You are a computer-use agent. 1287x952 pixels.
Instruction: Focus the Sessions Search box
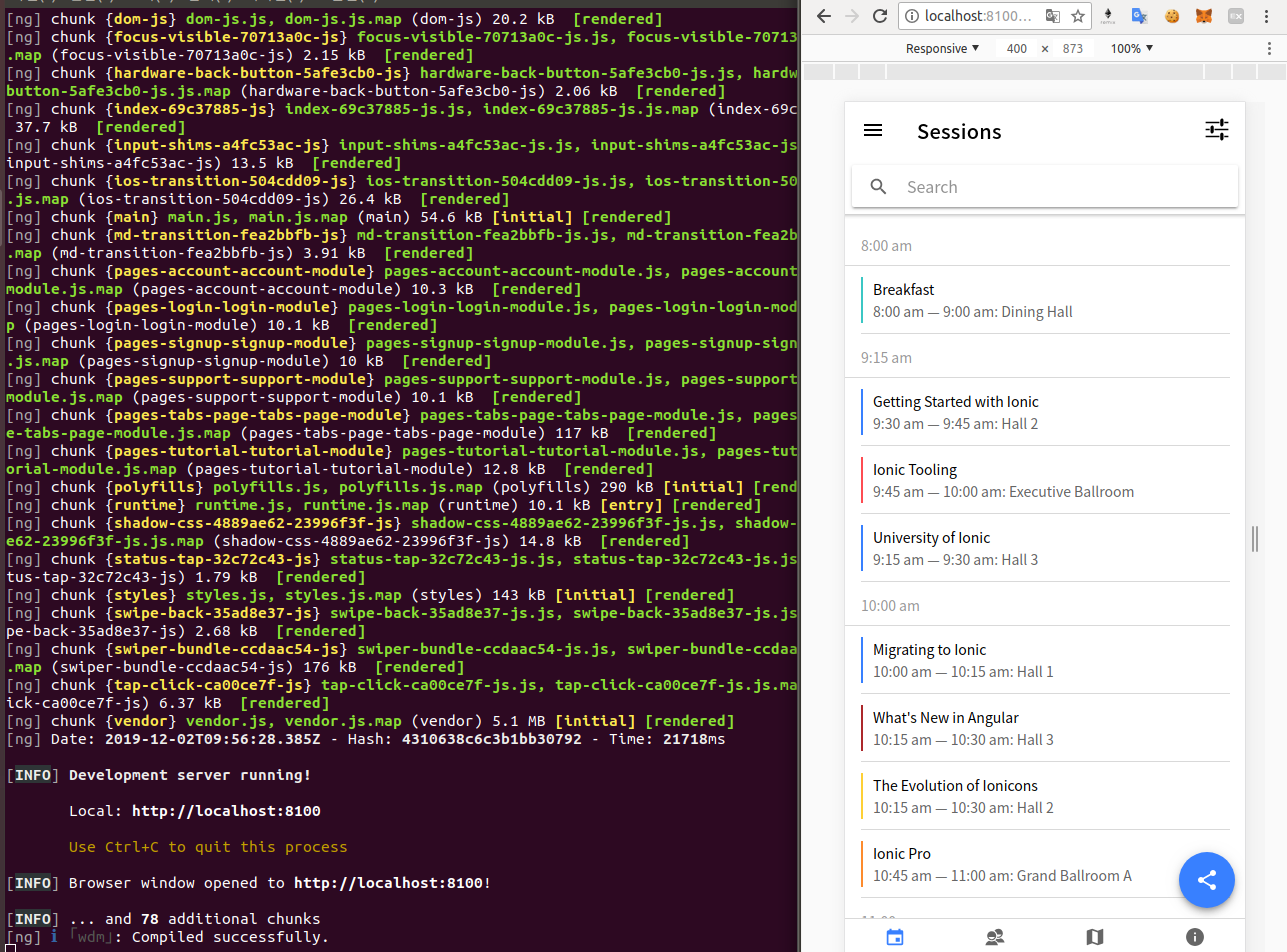point(1045,187)
